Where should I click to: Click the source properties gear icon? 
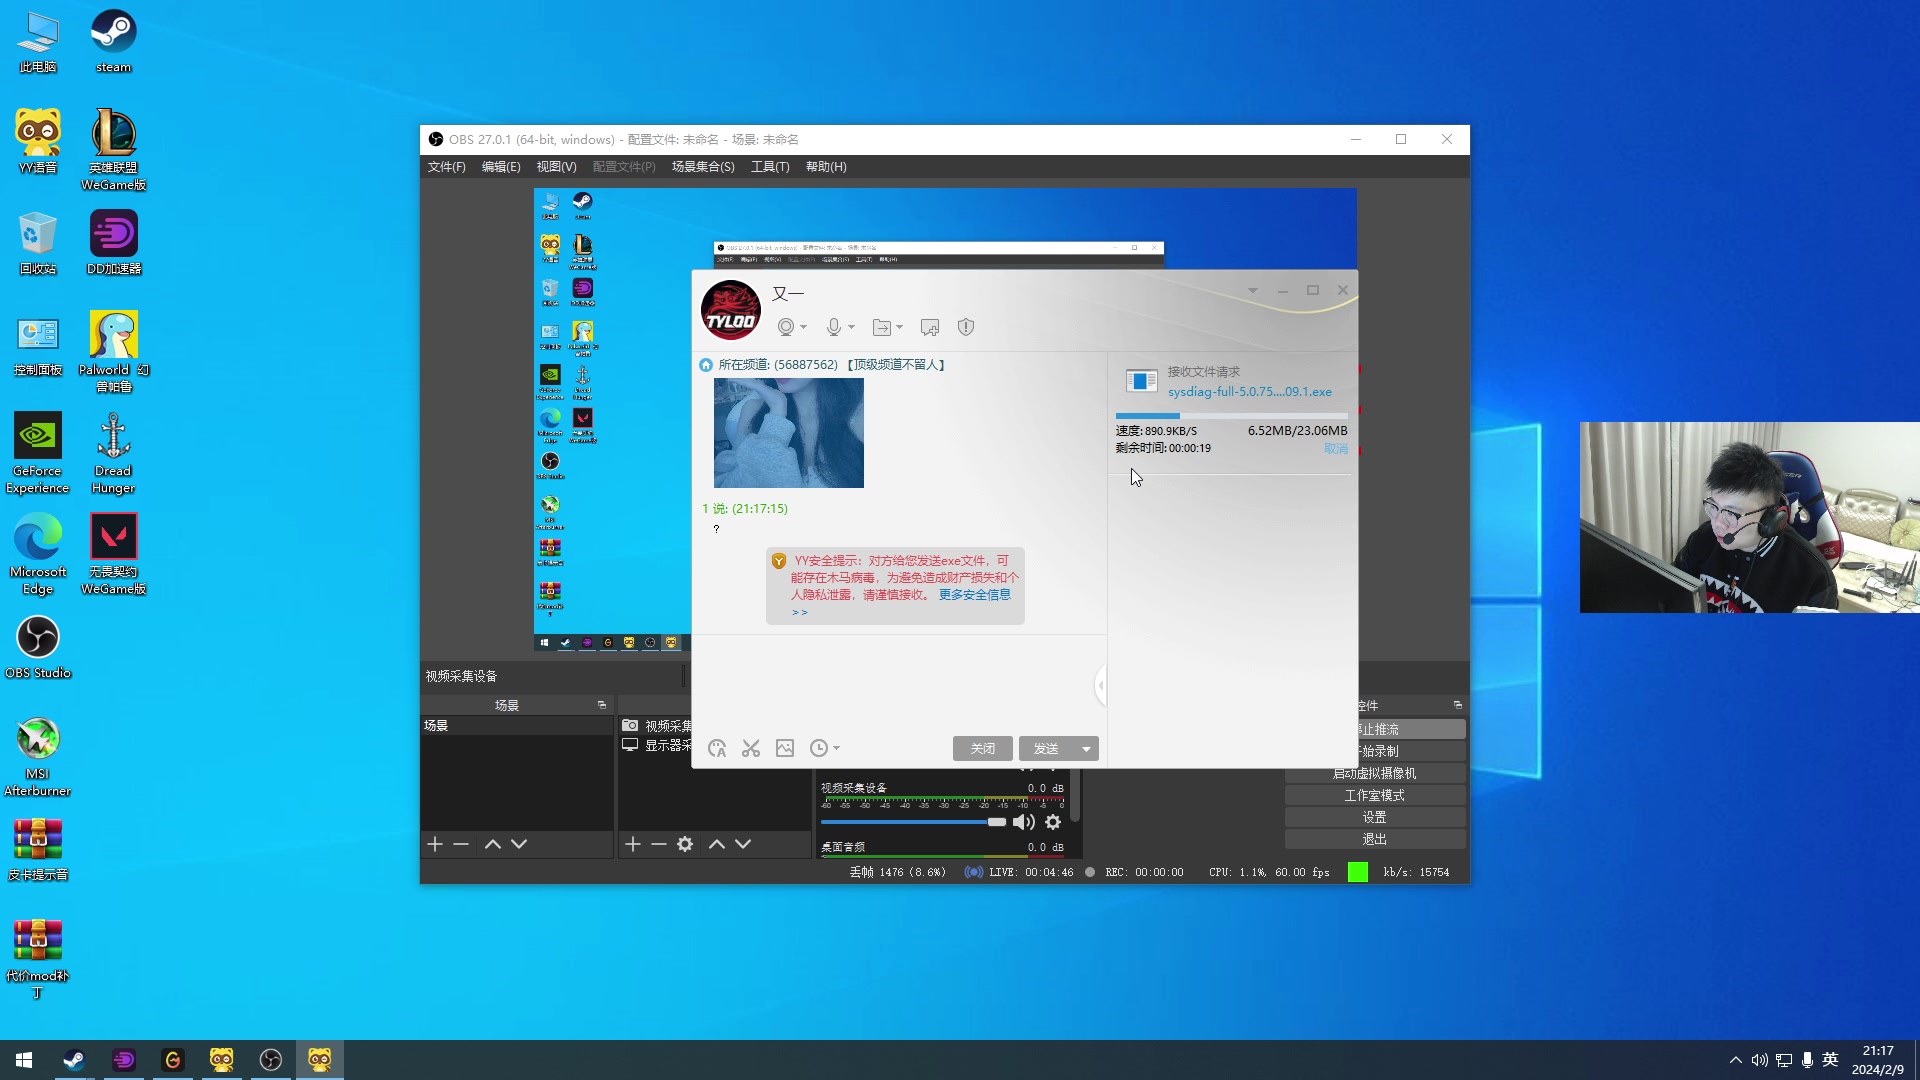point(685,844)
